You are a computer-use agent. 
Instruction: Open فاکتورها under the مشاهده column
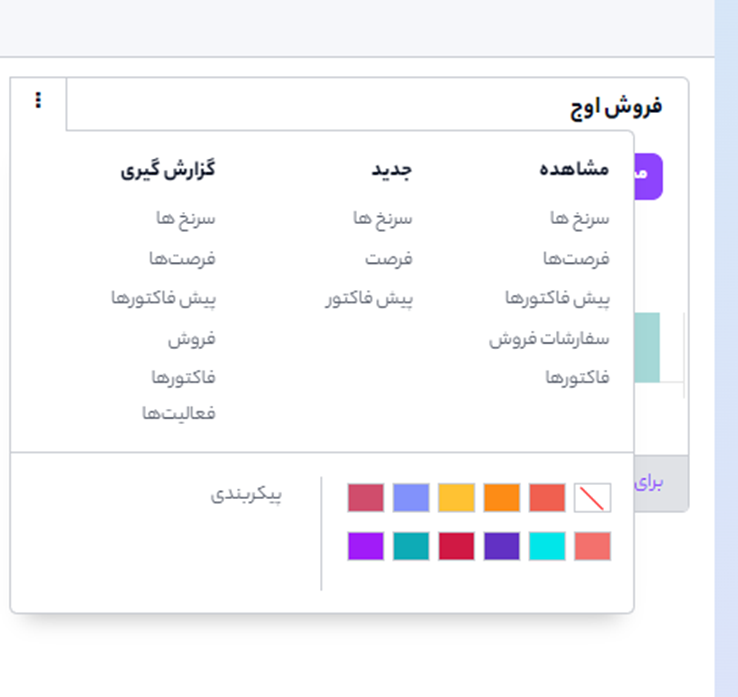click(x=577, y=378)
